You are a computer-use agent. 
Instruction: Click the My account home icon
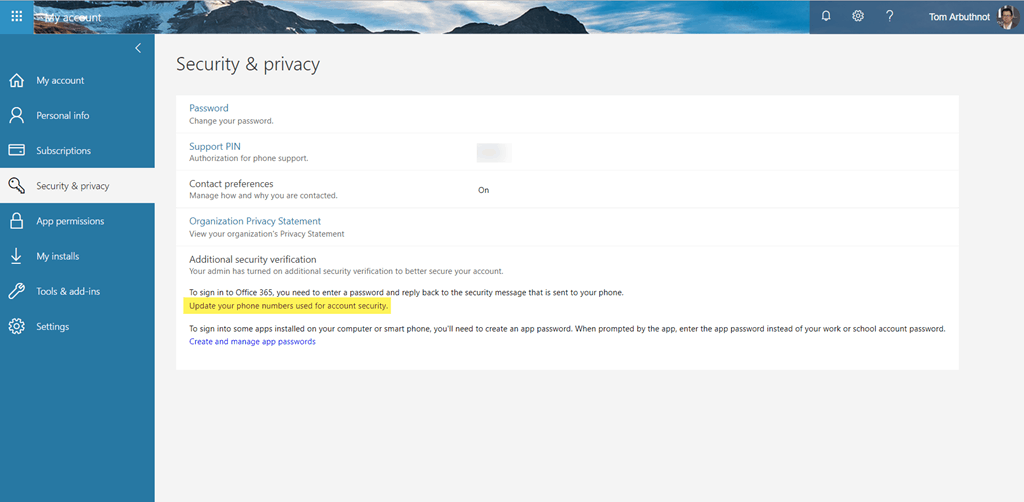click(x=16, y=80)
